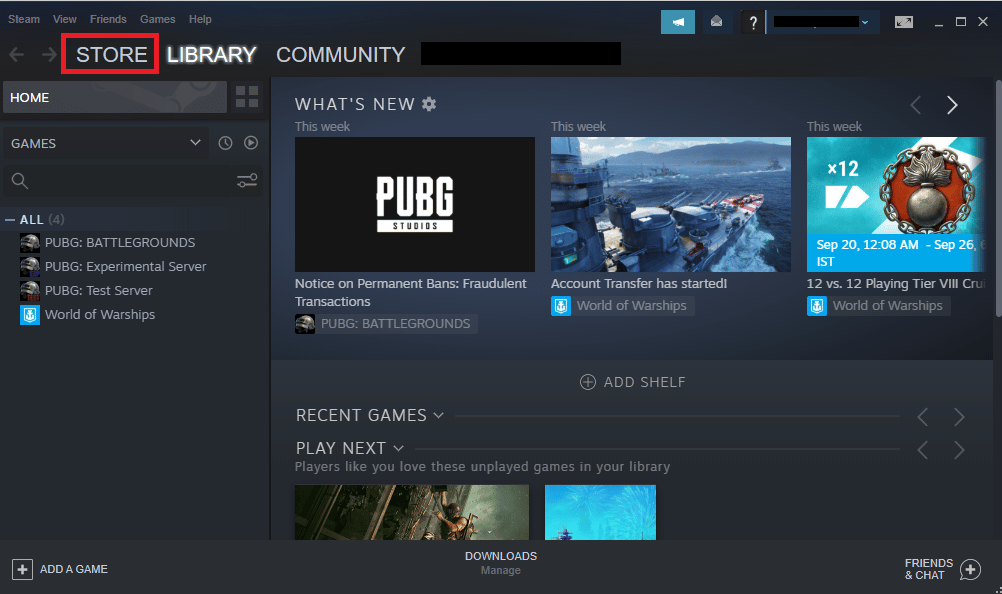
Task: Go to the COMMUNITY tab
Action: pyautogui.click(x=341, y=55)
